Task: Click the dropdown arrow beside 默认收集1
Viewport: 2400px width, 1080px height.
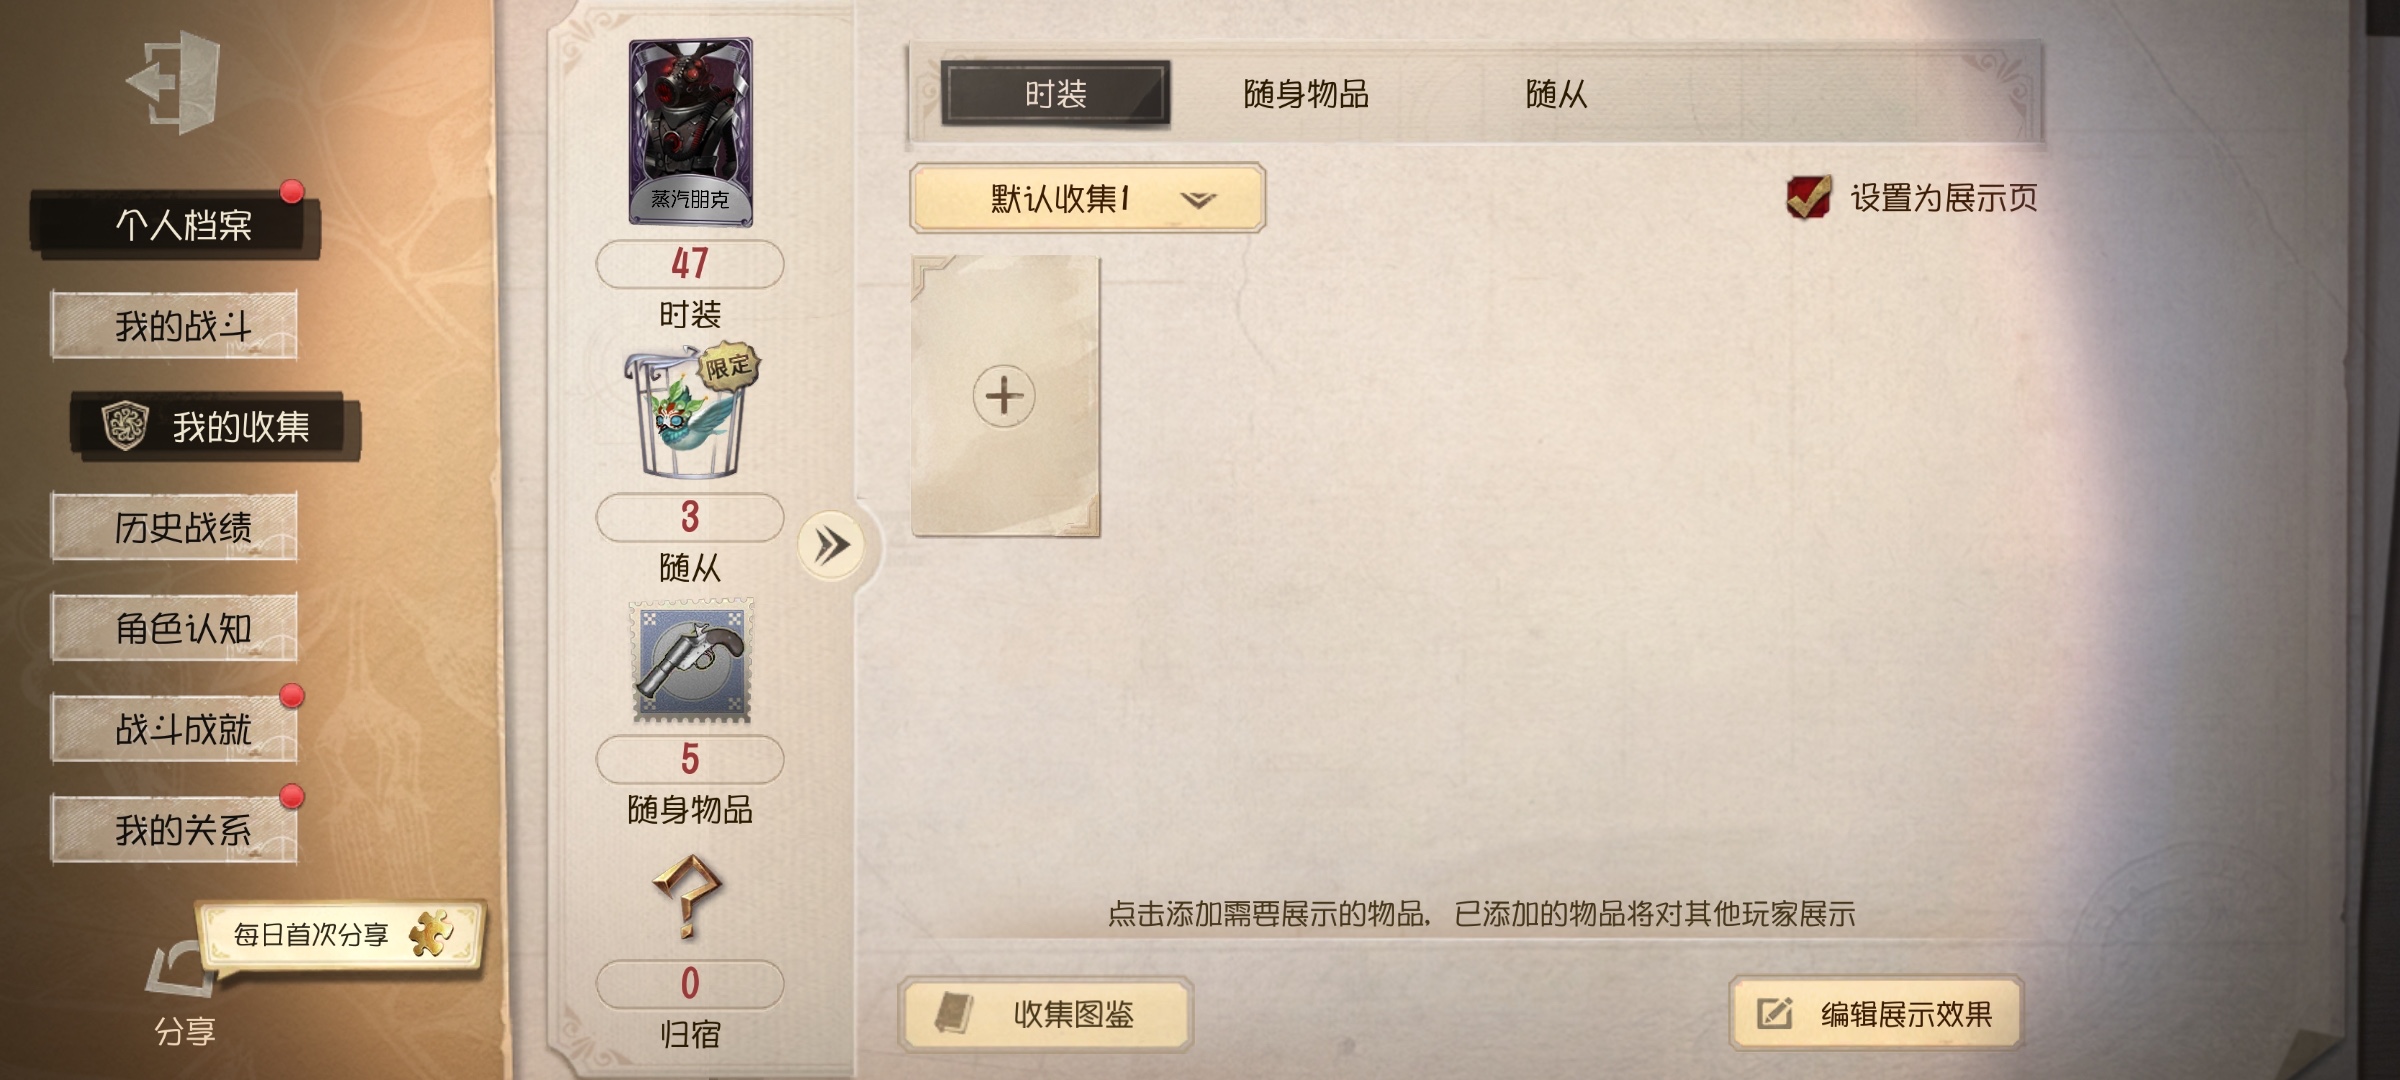Action: 1198,200
